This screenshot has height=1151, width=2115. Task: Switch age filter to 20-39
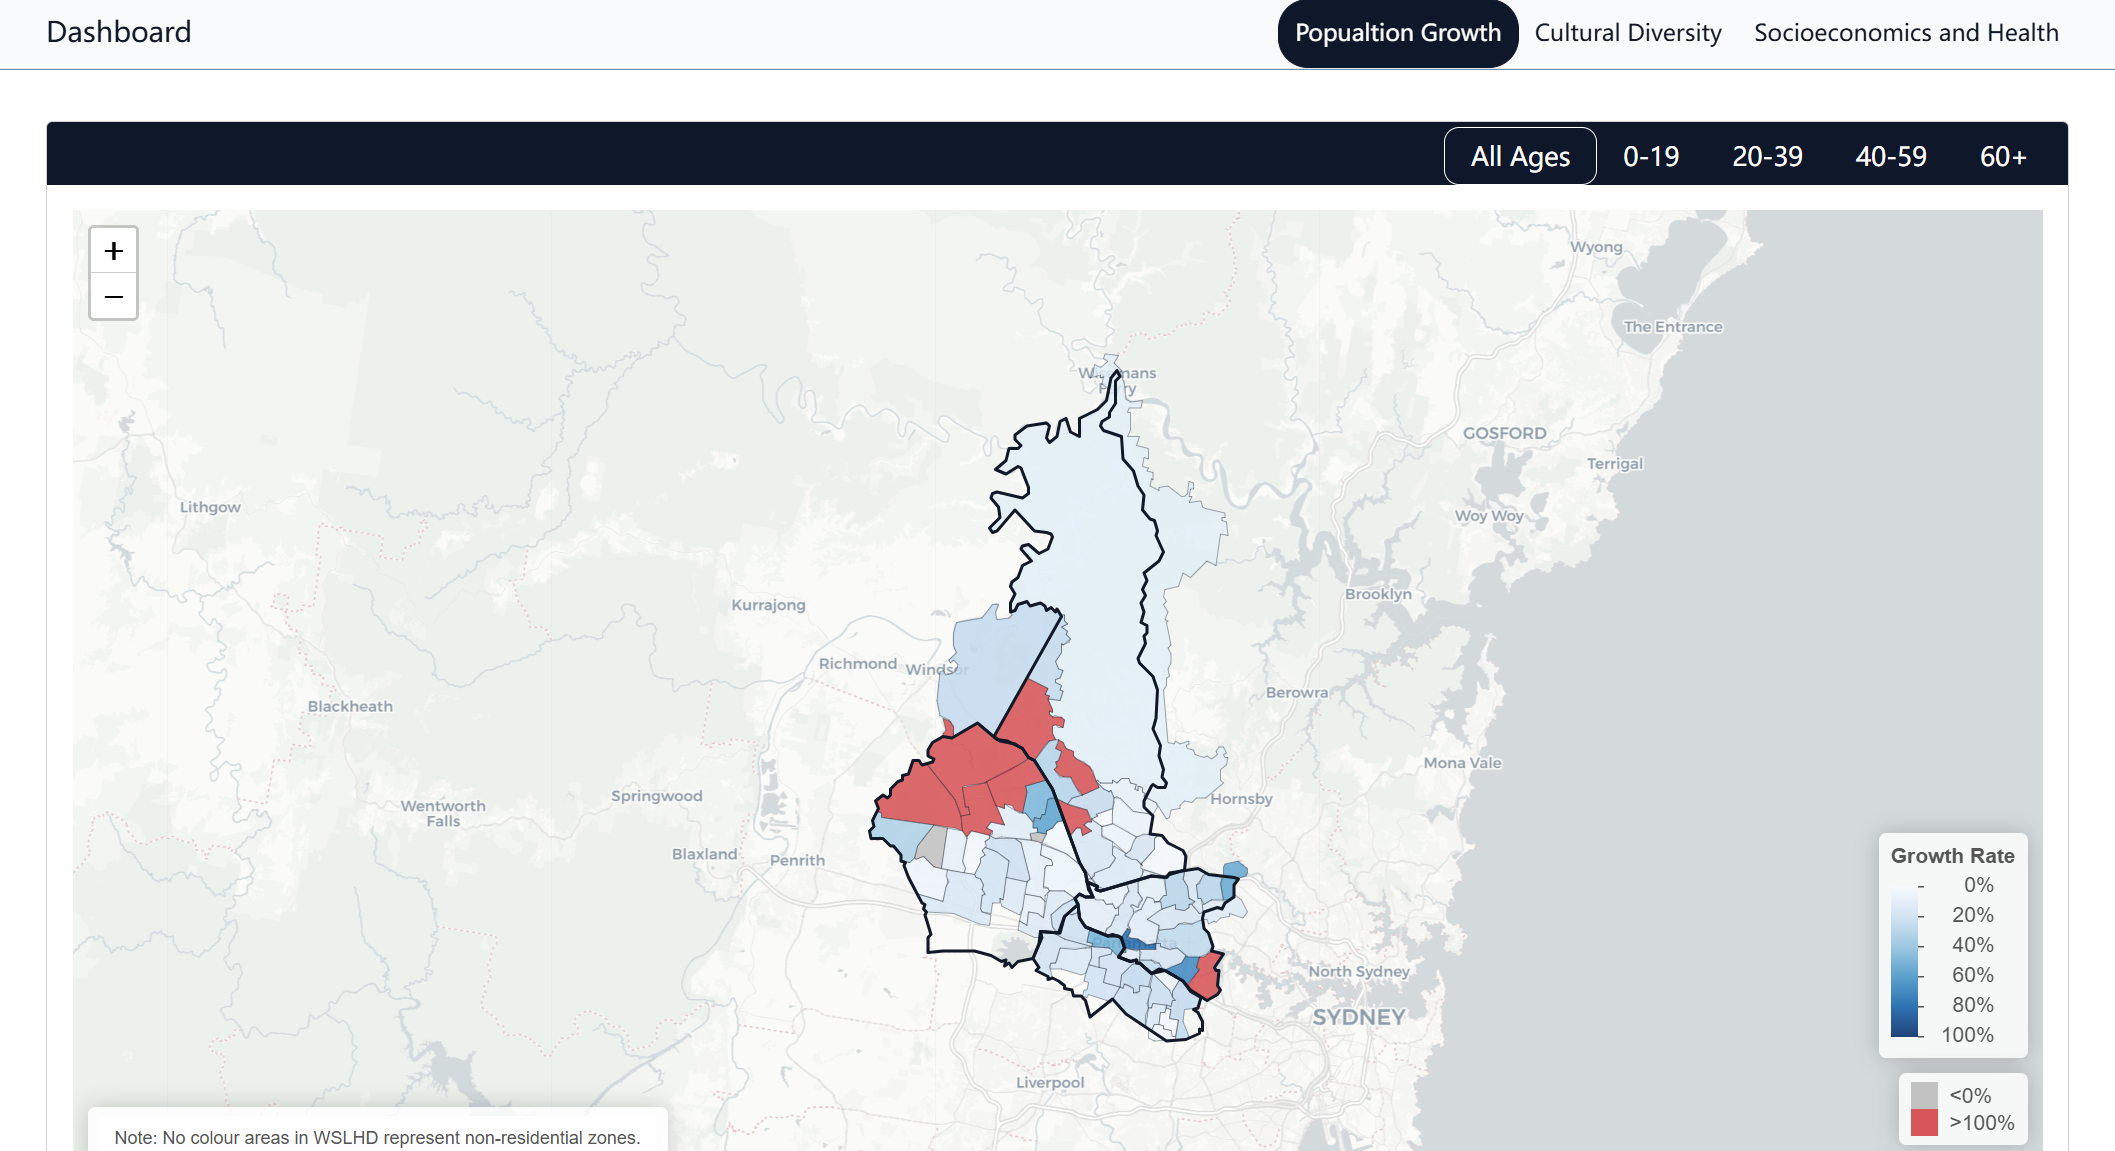click(1767, 156)
